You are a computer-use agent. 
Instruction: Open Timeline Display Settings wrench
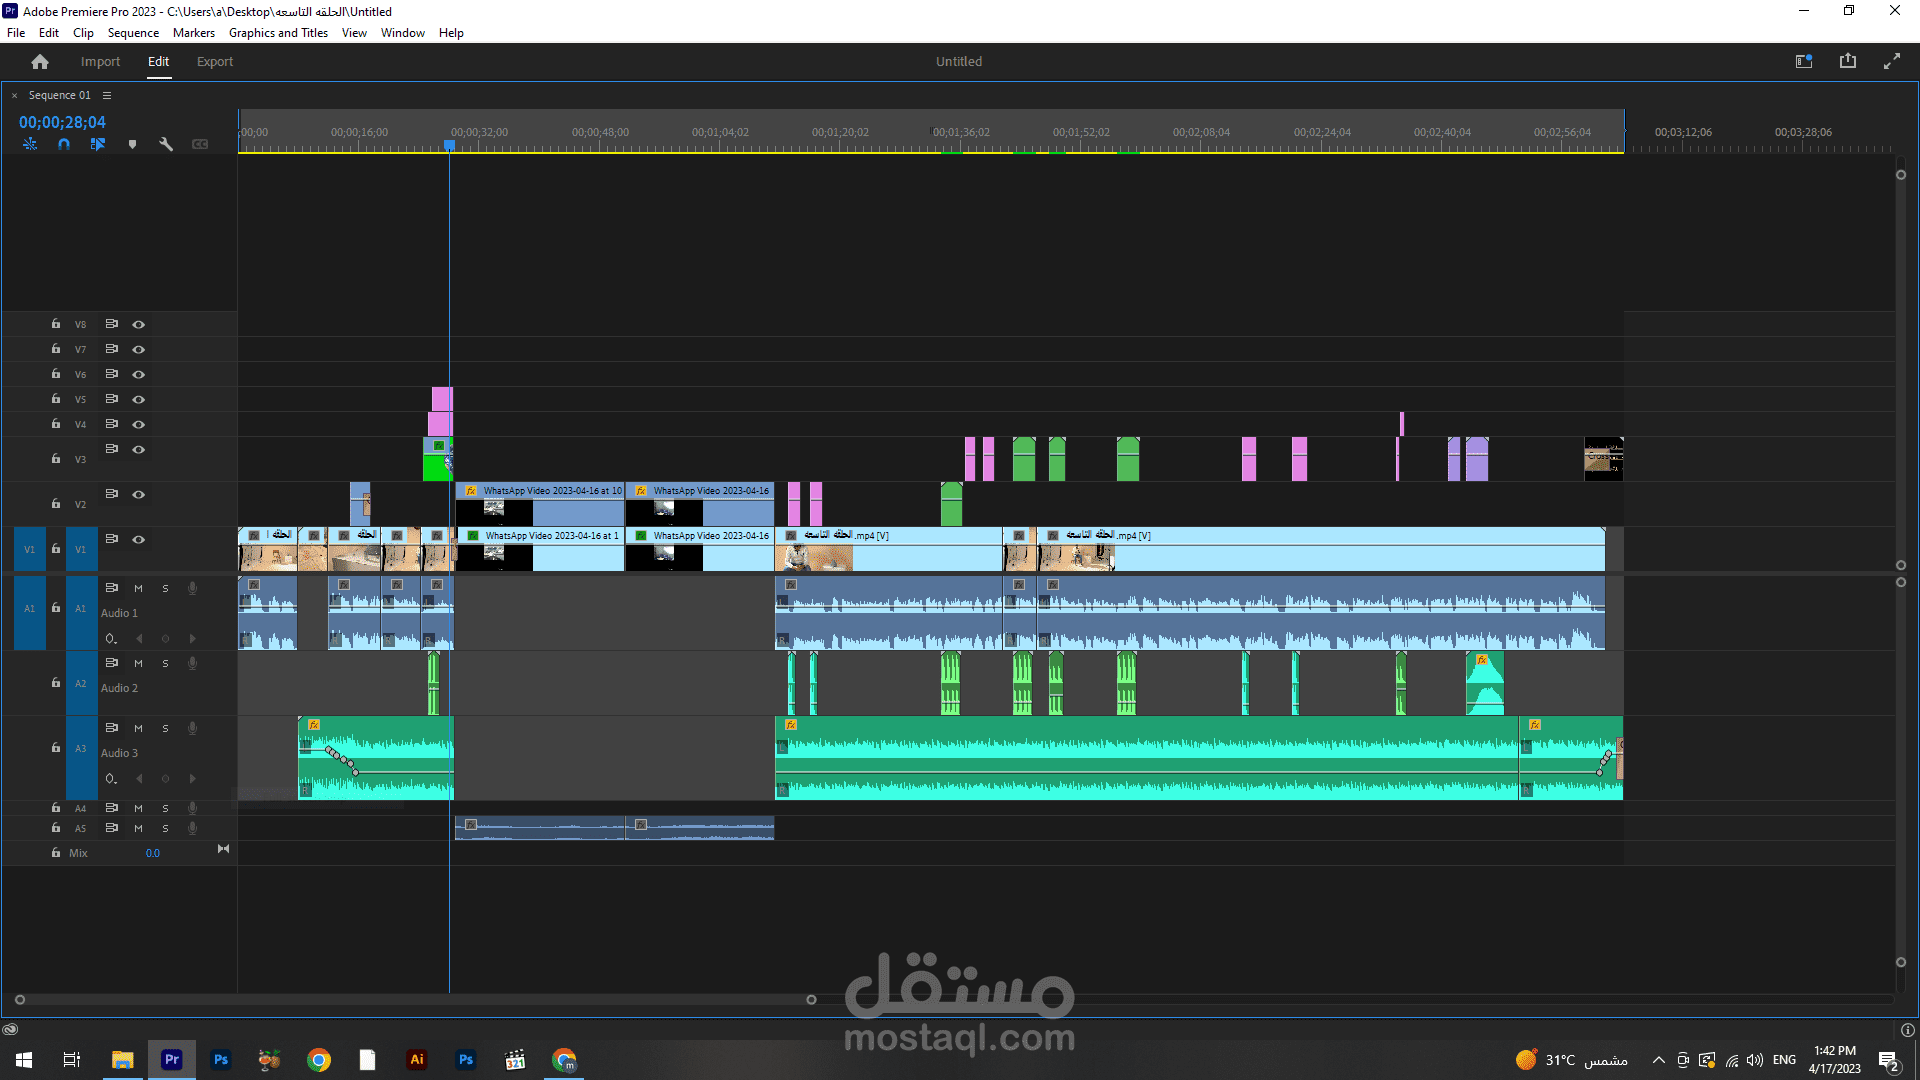click(166, 144)
